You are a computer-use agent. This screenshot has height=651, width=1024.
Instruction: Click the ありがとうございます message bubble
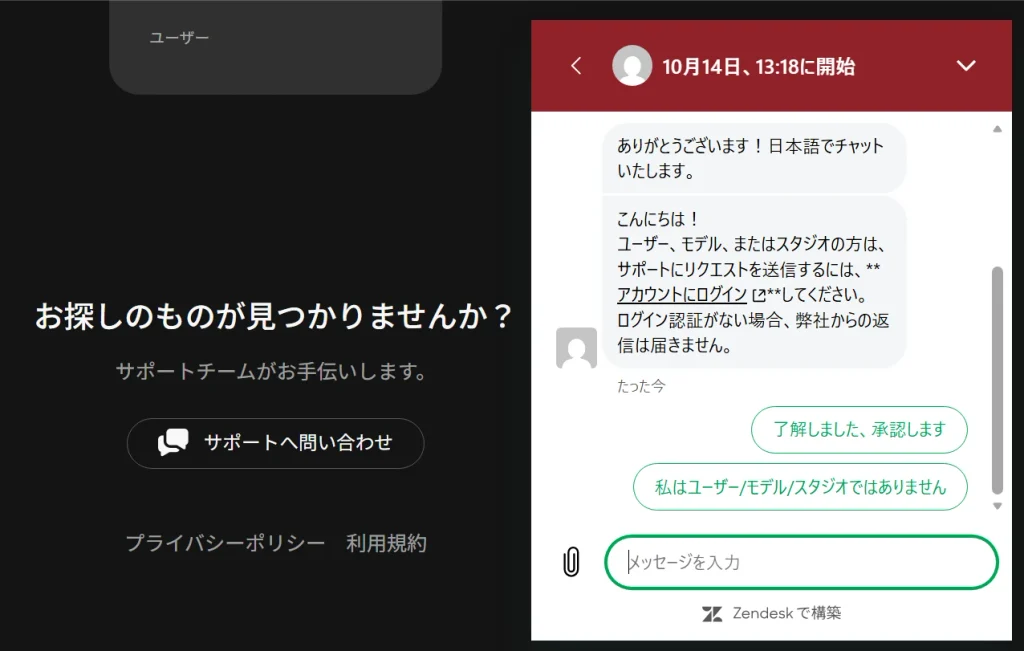754,158
